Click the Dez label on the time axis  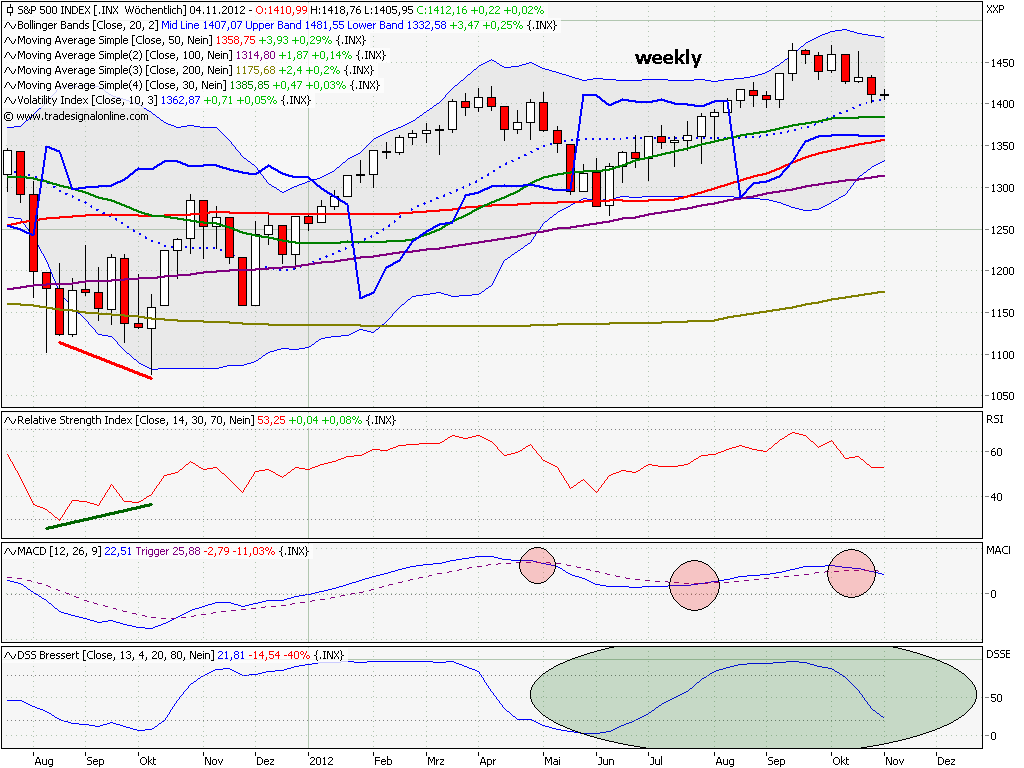click(945, 760)
